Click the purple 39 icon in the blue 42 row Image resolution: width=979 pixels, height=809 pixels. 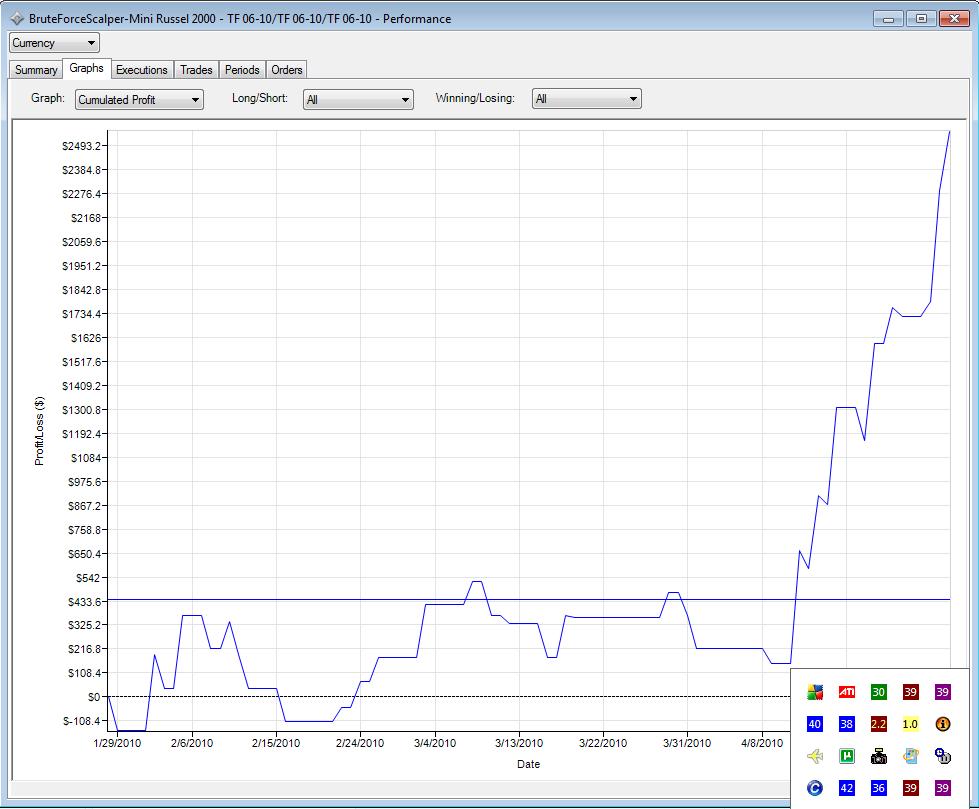pyautogui.click(x=942, y=788)
